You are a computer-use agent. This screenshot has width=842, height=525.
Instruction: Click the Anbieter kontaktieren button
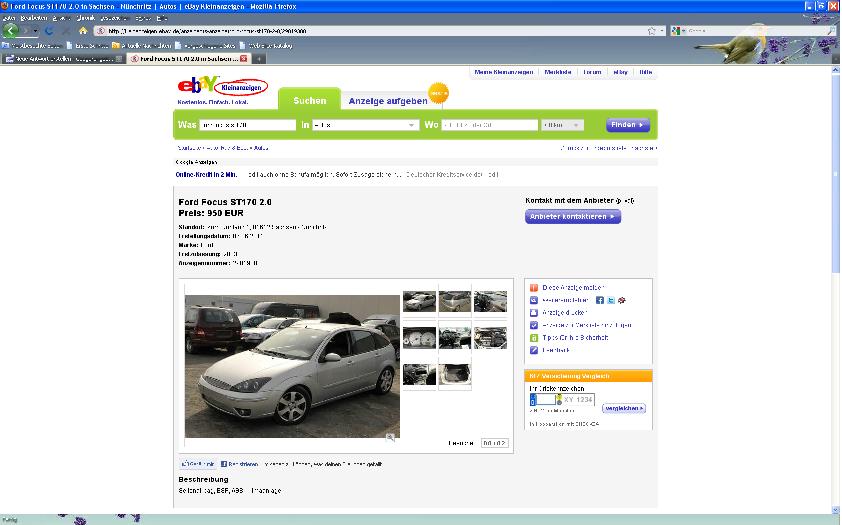573,216
